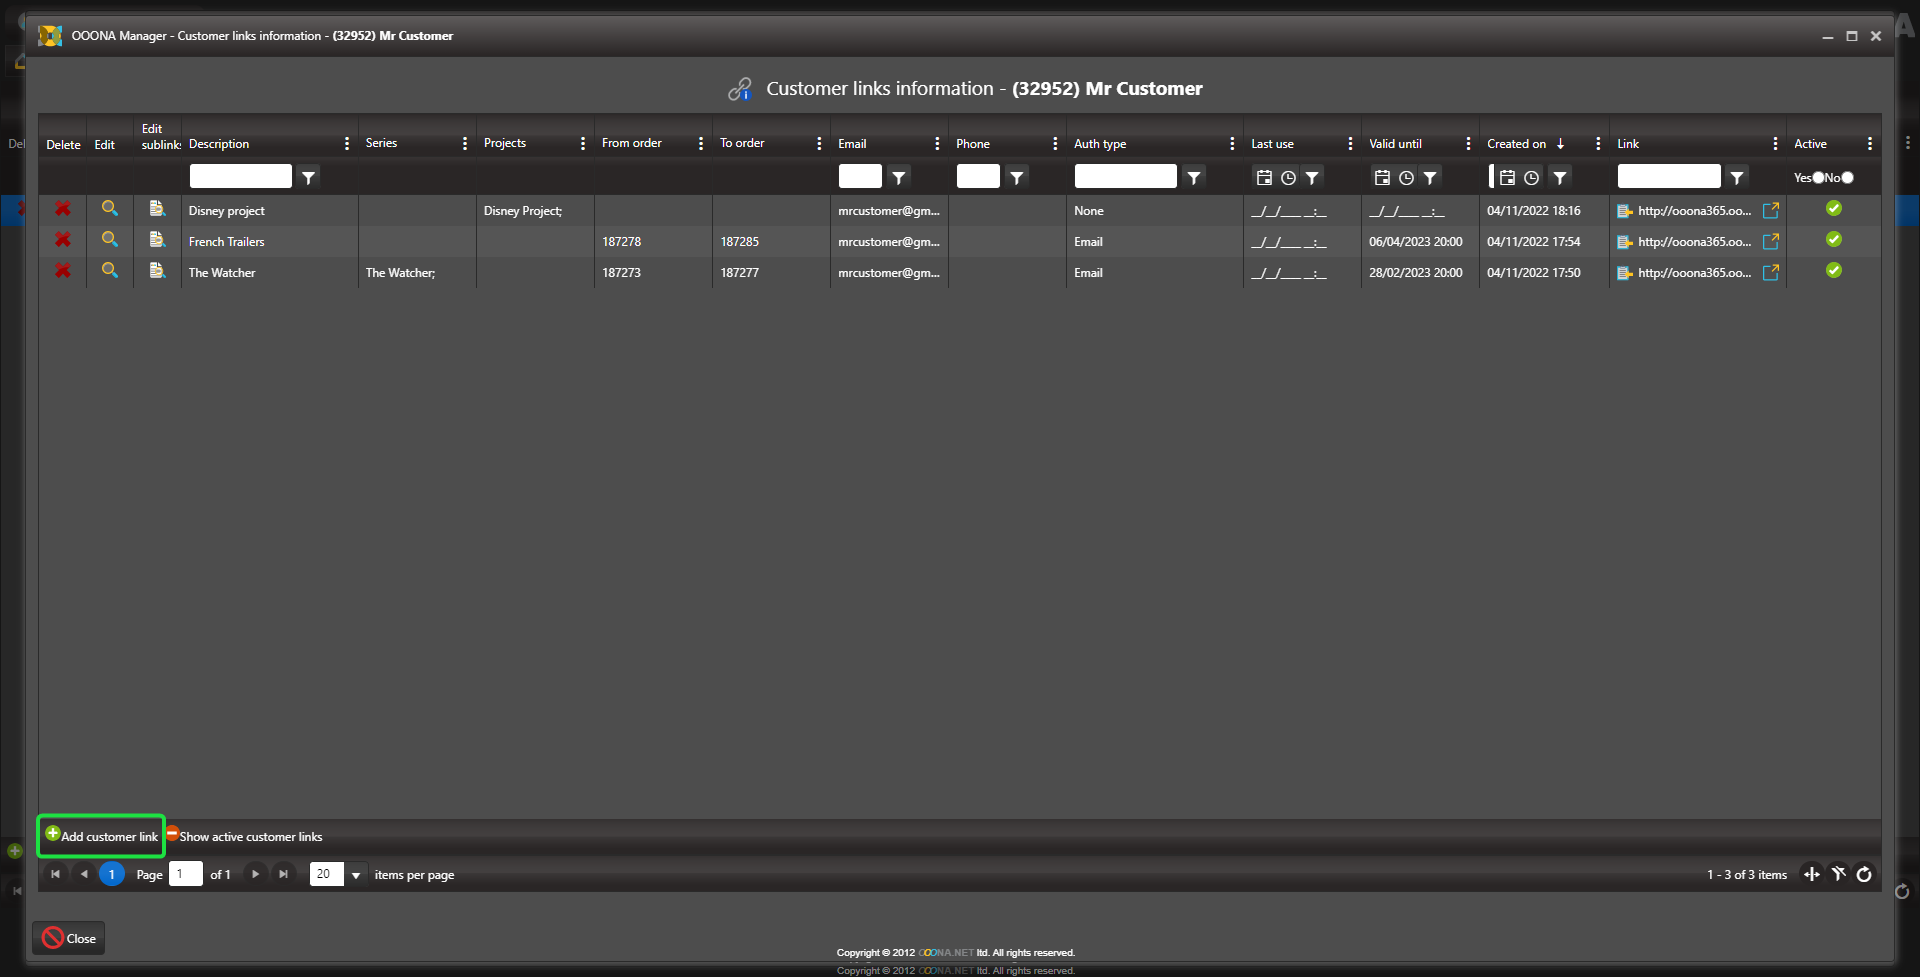Click the Description column filter icon

click(x=309, y=177)
